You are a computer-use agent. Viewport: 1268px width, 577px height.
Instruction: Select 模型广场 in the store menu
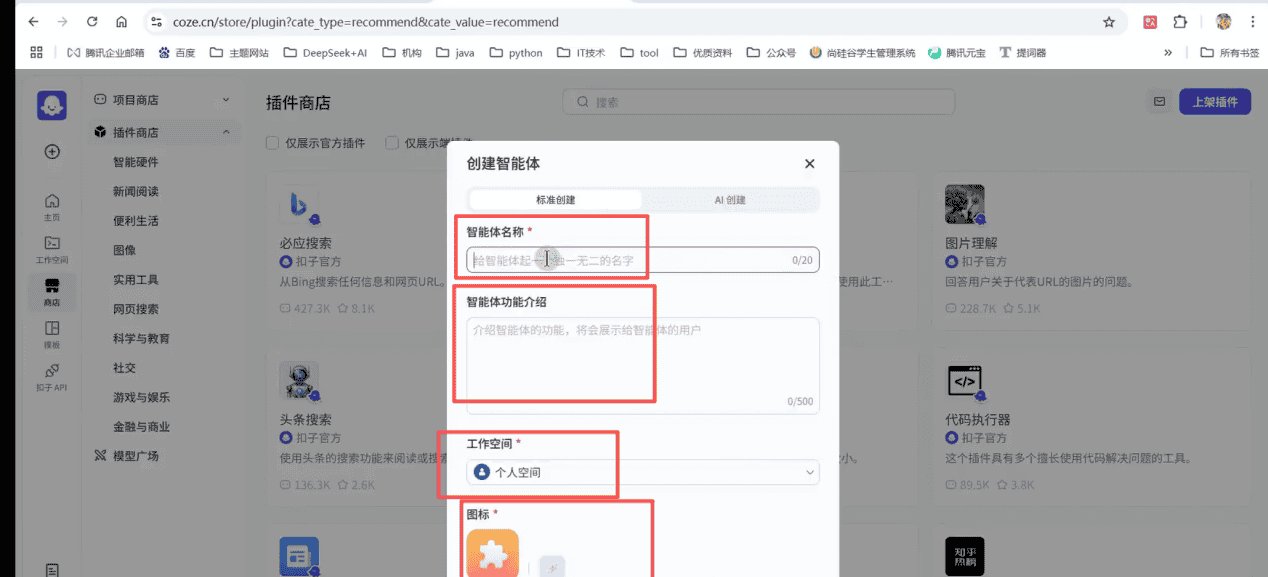coord(135,456)
